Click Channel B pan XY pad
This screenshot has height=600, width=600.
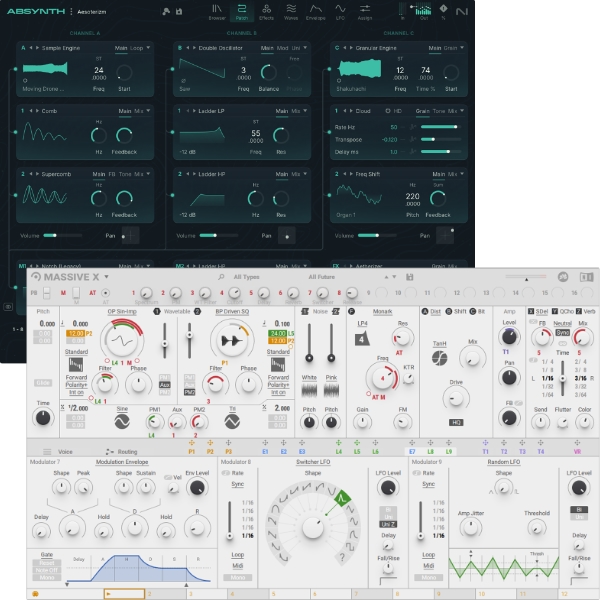point(287,235)
